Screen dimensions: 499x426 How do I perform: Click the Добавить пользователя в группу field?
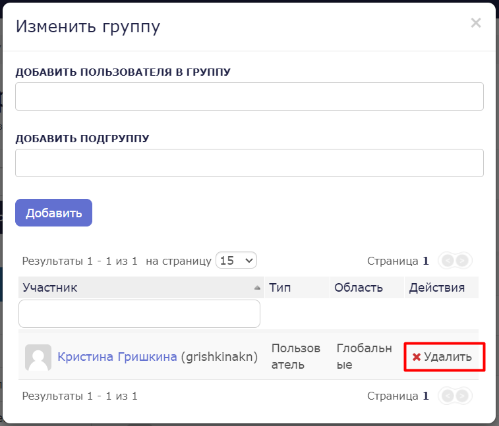click(249, 96)
